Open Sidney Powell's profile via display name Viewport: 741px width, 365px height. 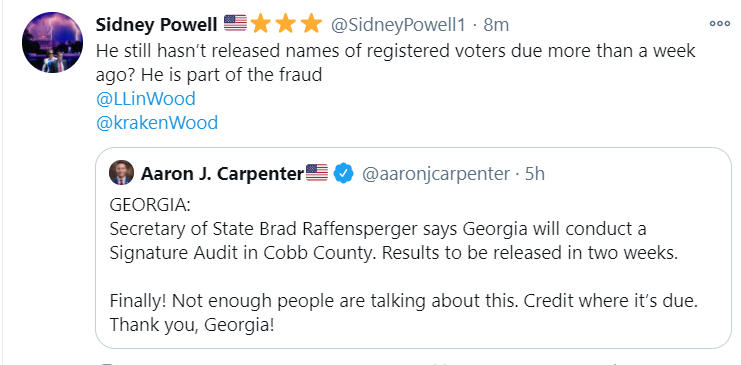[156, 25]
